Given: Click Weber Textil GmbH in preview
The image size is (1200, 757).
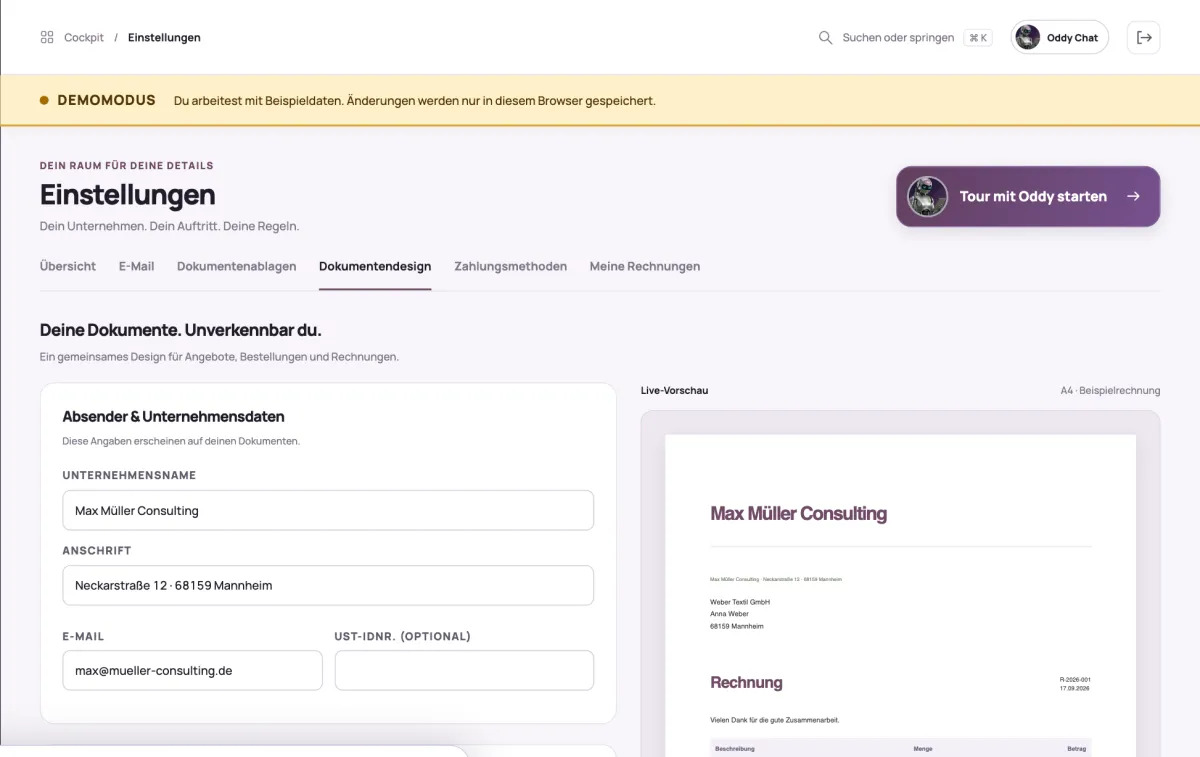Looking at the screenshot, I should tap(740, 602).
